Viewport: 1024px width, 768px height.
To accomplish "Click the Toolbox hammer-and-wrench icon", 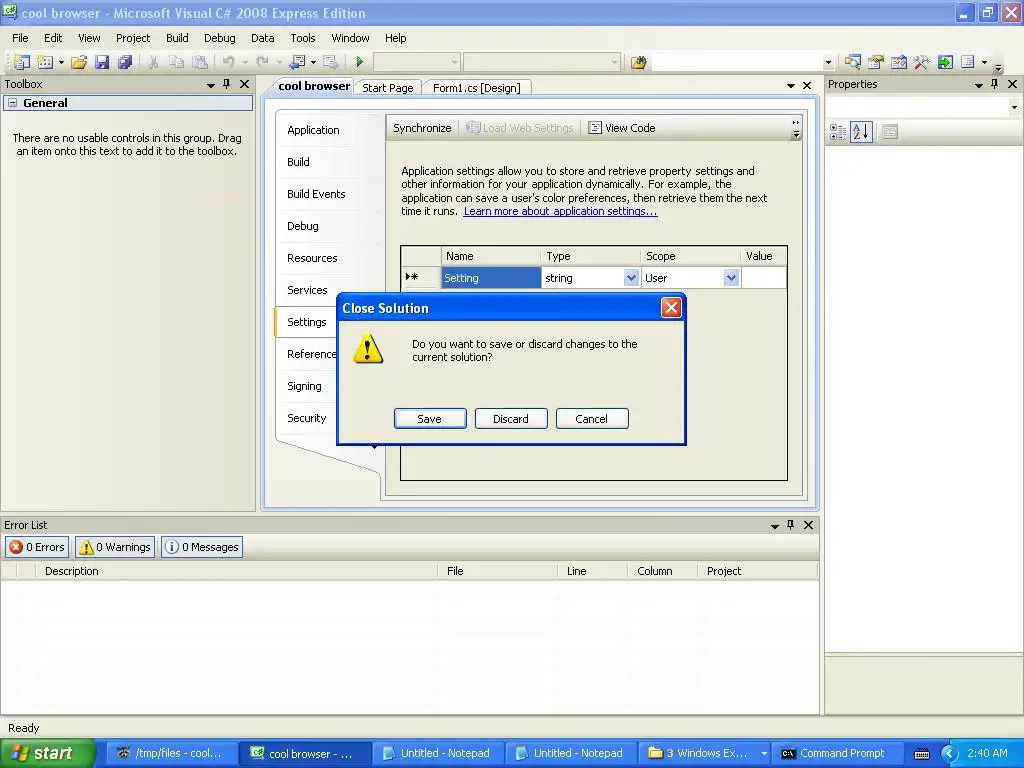I will tap(921, 62).
